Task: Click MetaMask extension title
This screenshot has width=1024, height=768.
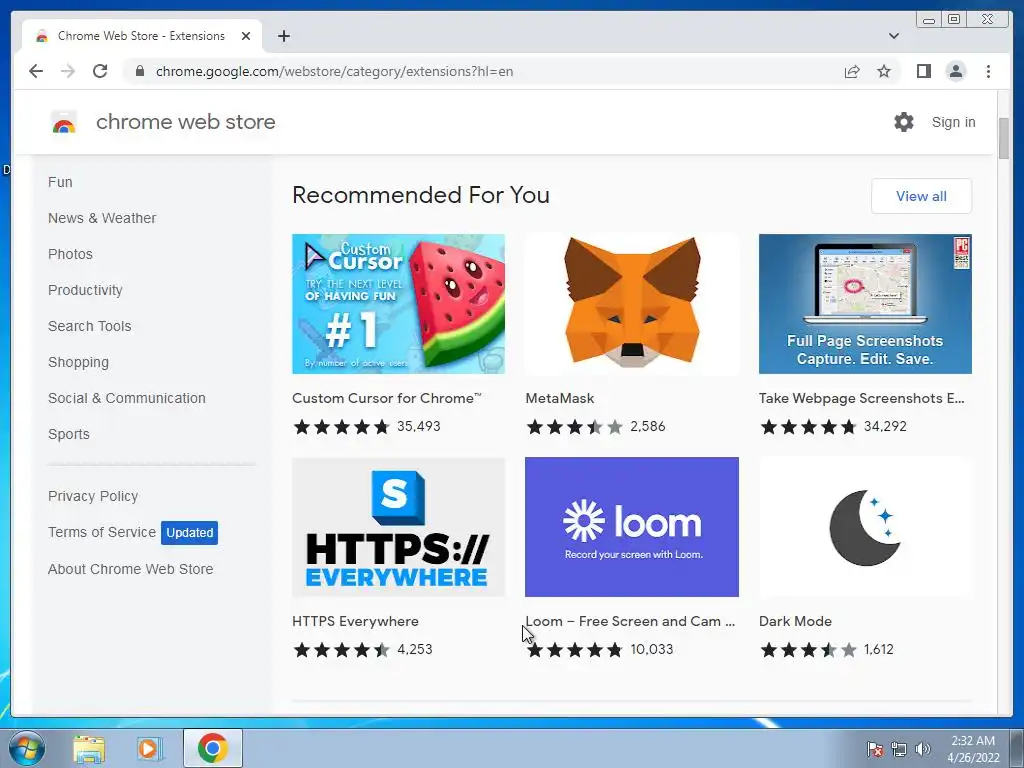Action: pos(560,398)
